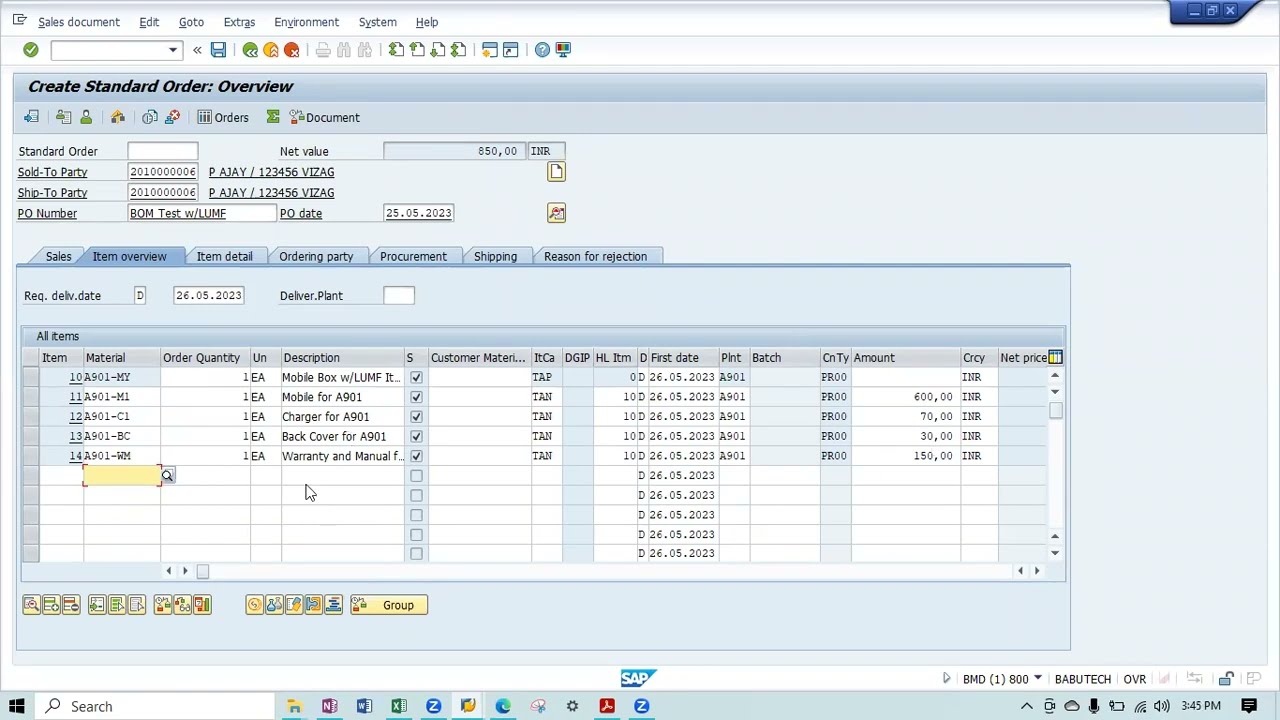The height and width of the screenshot is (720, 1280).
Task: Click the Delete item row icon
Action: click(x=71, y=605)
